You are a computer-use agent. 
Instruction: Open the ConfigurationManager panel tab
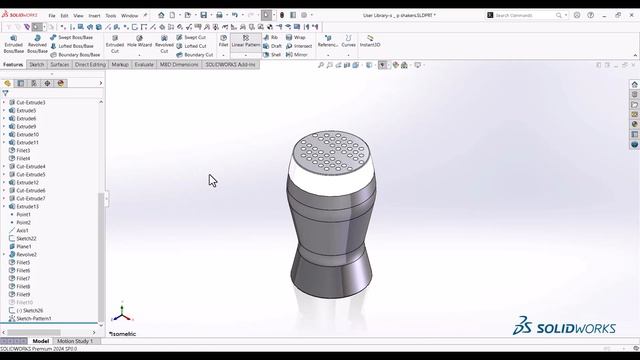[34, 83]
